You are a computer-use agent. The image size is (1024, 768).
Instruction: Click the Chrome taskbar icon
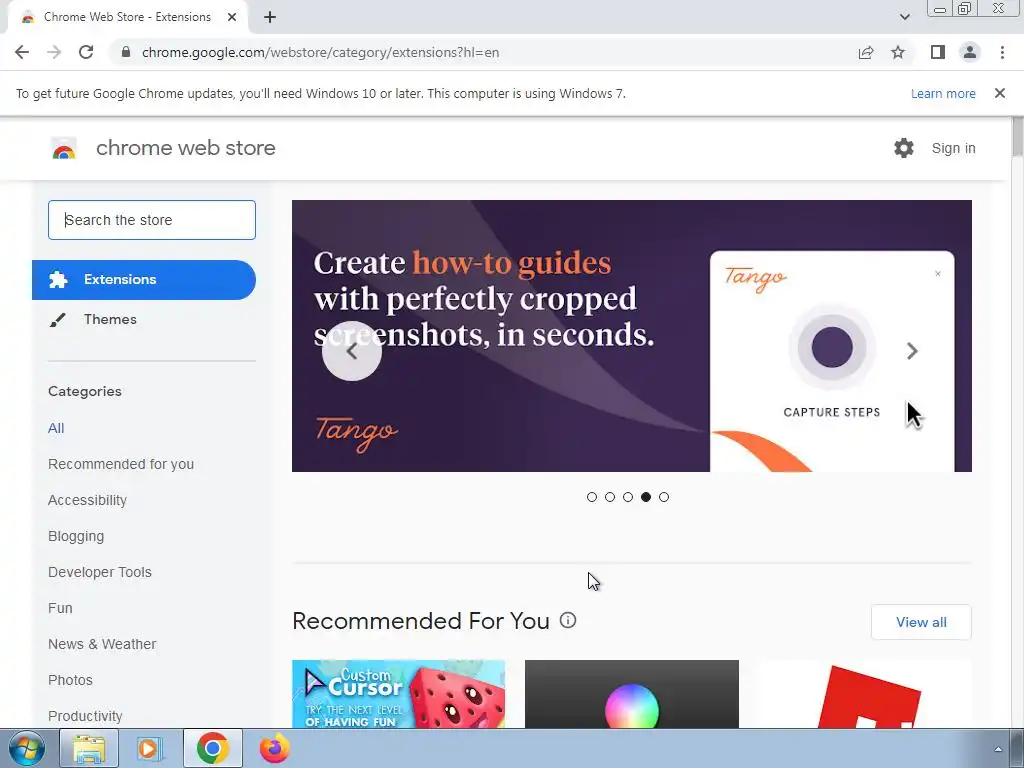(213, 748)
